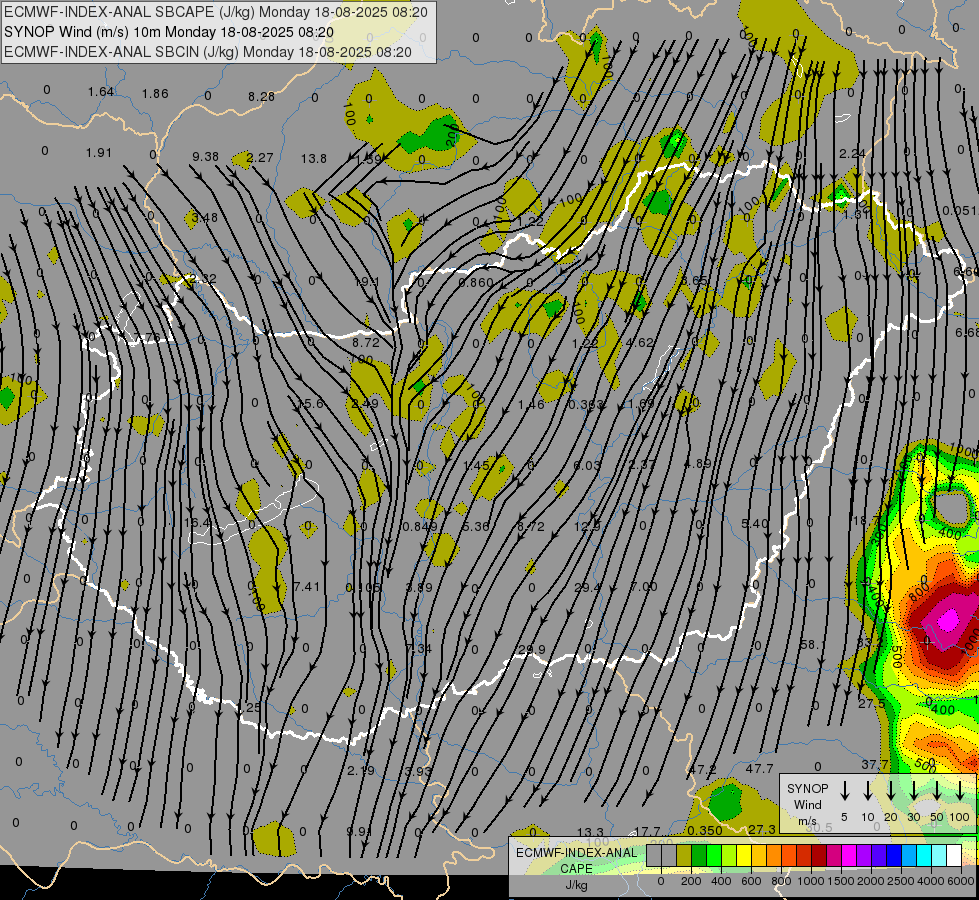Pick the bright magenta CAPE scale swatch
The height and width of the screenshot is (900, 979).
(849, 855)
